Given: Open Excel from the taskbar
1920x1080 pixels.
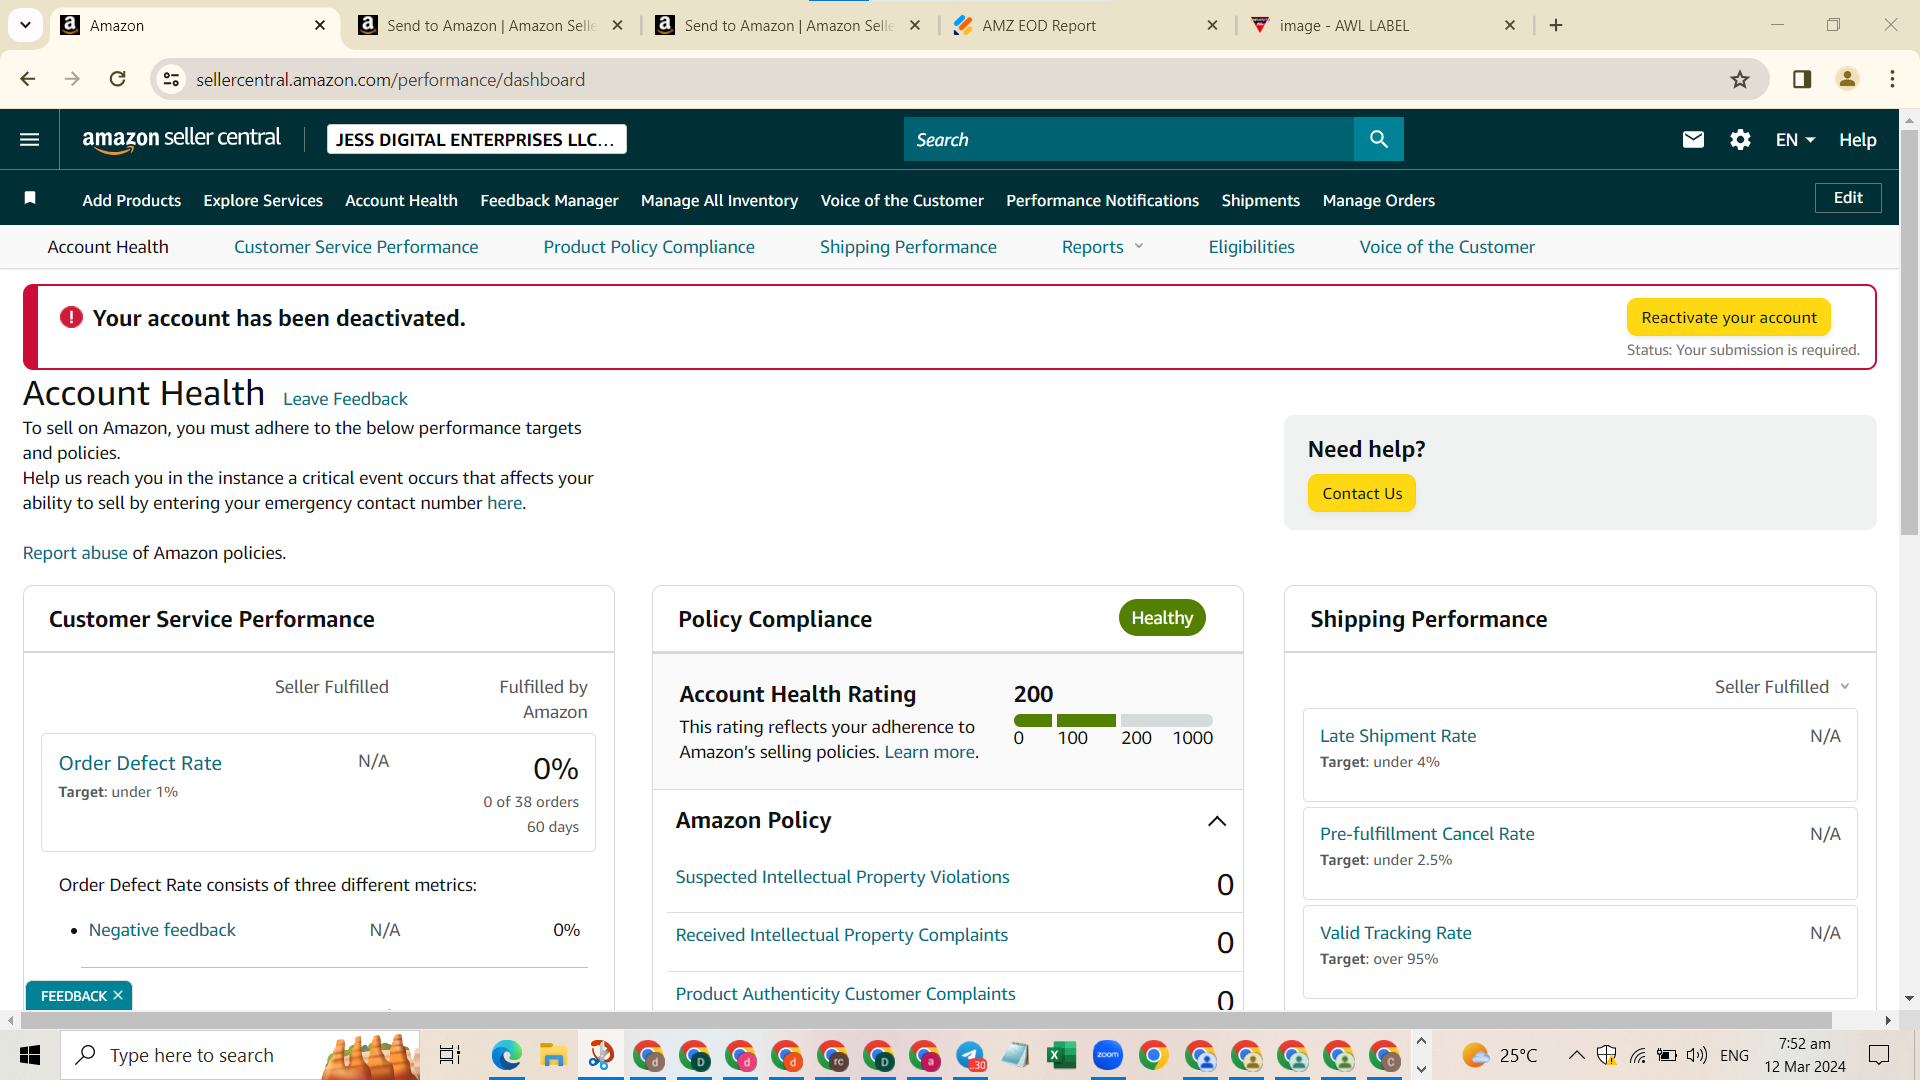Looking at the screenshot, I should (1061, 1055).
